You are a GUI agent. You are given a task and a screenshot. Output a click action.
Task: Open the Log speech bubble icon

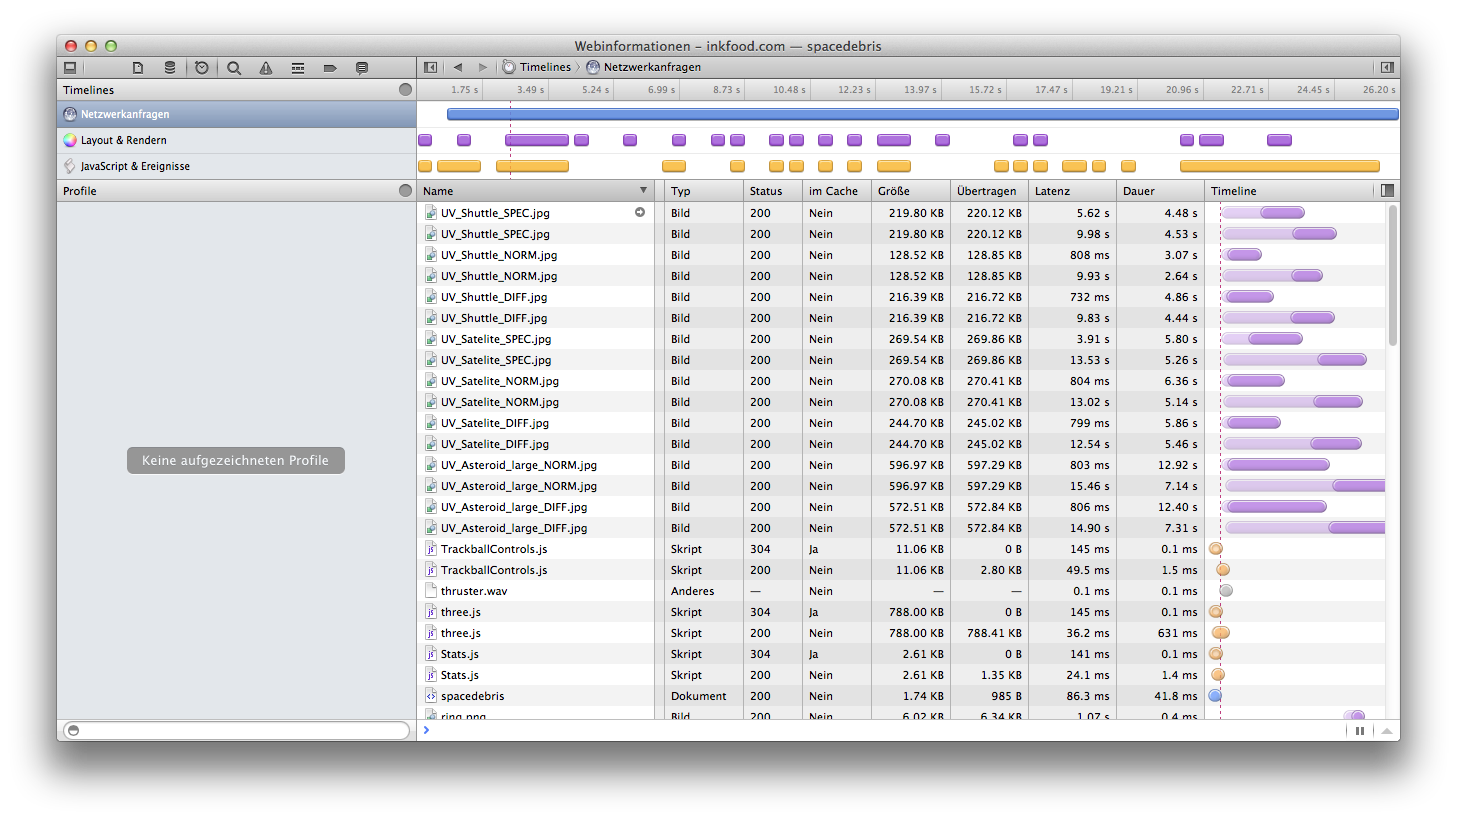coord(362,68)
